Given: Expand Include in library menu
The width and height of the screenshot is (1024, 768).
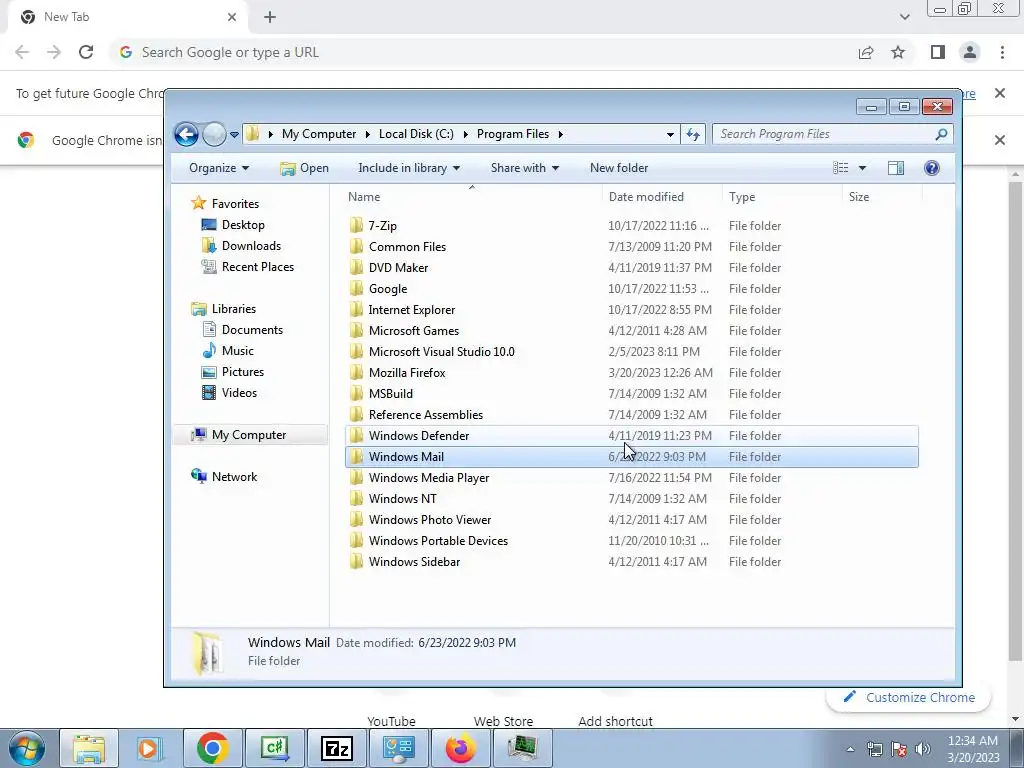Looking at the screenshot, I should 409,168.
